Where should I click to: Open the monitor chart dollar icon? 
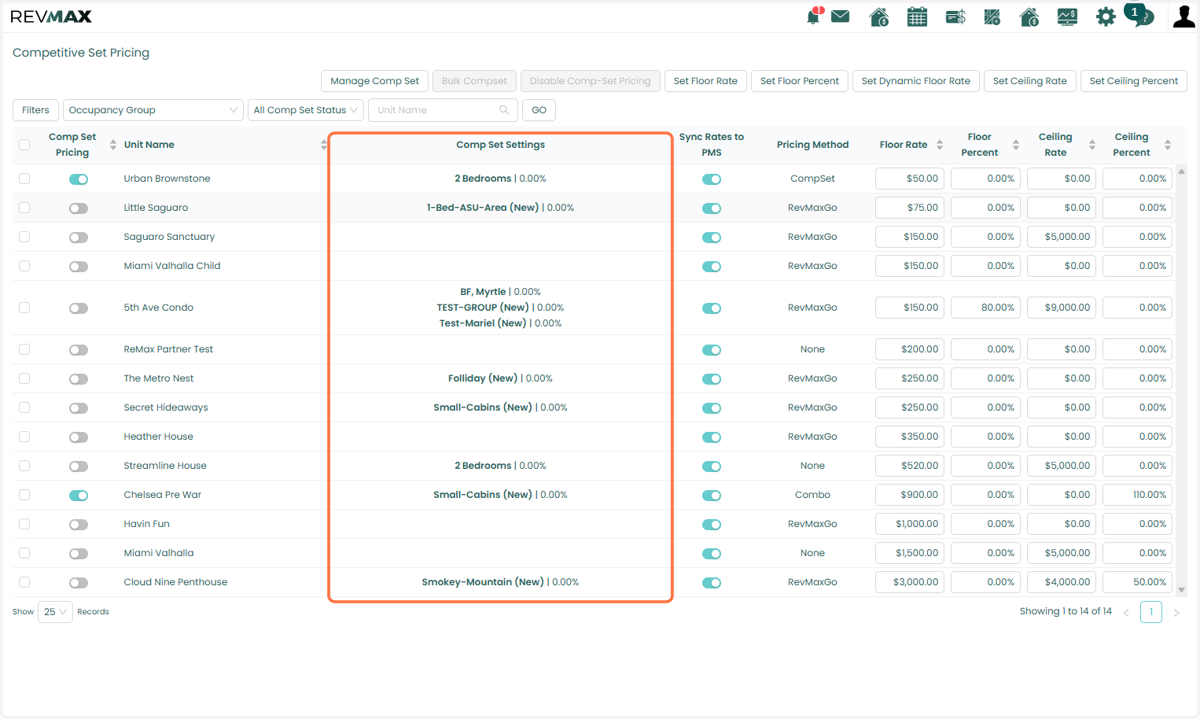tap(1067, 17)
